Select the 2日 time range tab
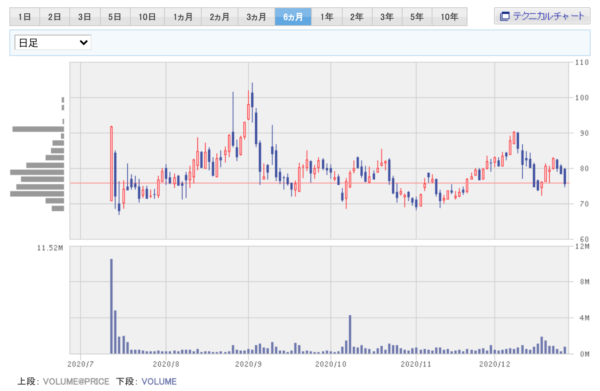600x391 pixels. pos(55,17)
